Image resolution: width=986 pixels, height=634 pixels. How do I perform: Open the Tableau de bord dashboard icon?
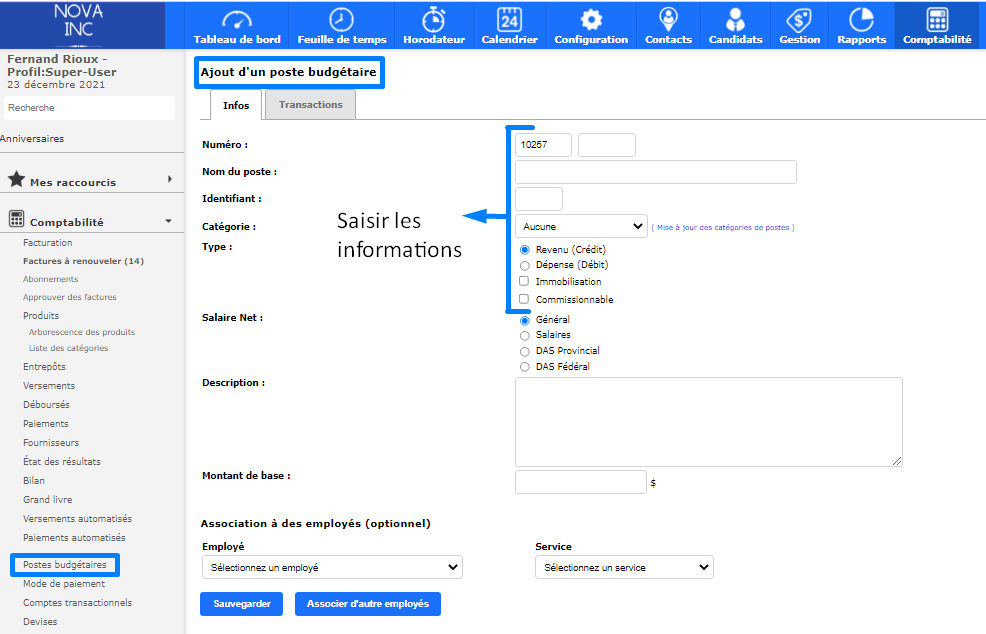pyautogui.click(x=237, y=21)
